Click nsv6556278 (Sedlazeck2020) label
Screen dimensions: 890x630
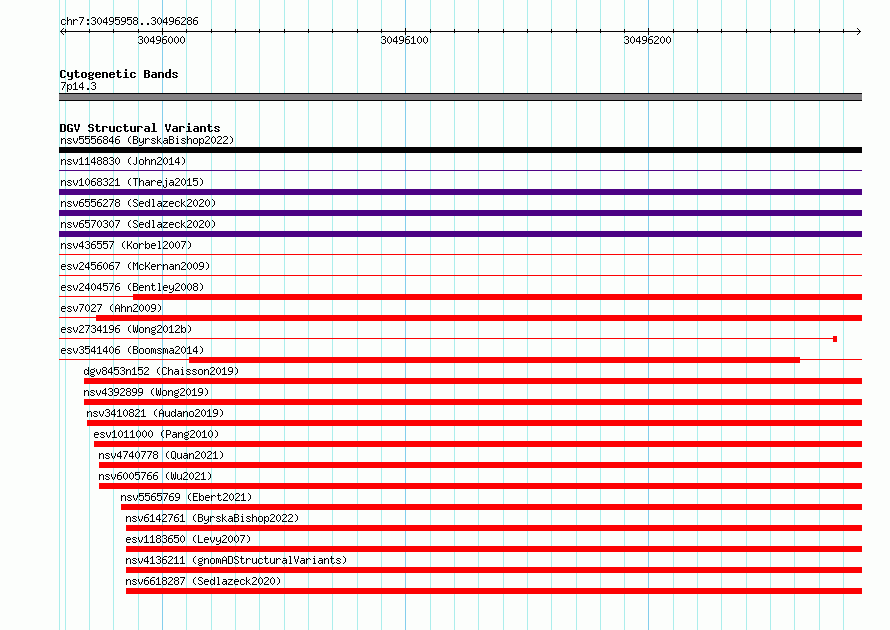(x=138, y=203)
